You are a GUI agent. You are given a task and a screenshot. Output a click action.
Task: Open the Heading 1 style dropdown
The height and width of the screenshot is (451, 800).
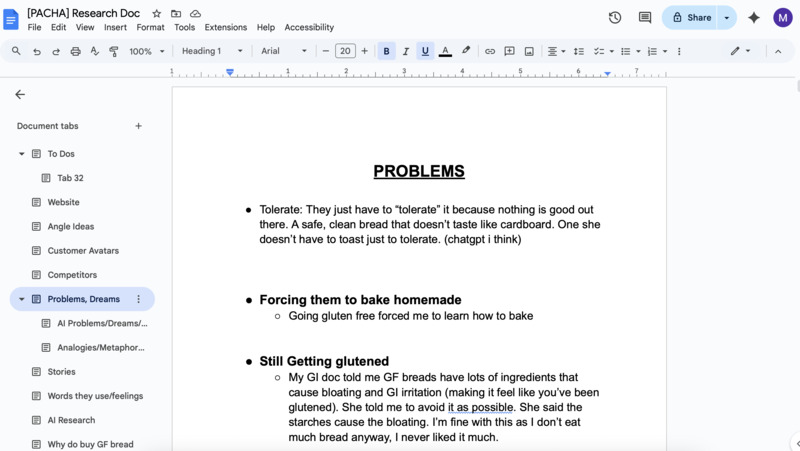click(212, 51)
